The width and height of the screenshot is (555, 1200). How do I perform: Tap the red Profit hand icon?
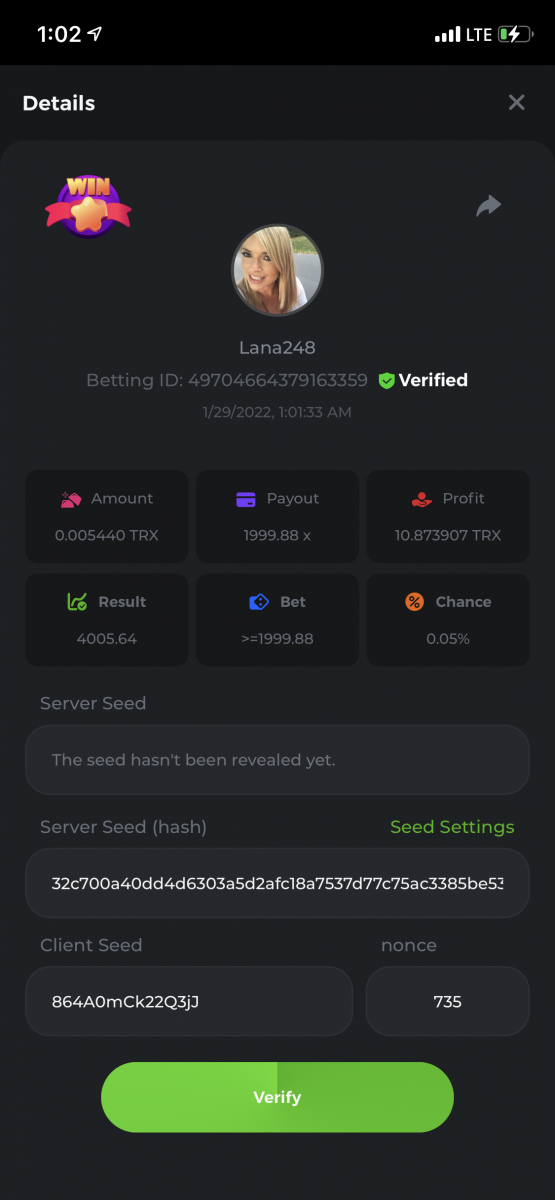pyautogui.click(x=421, y=498)
